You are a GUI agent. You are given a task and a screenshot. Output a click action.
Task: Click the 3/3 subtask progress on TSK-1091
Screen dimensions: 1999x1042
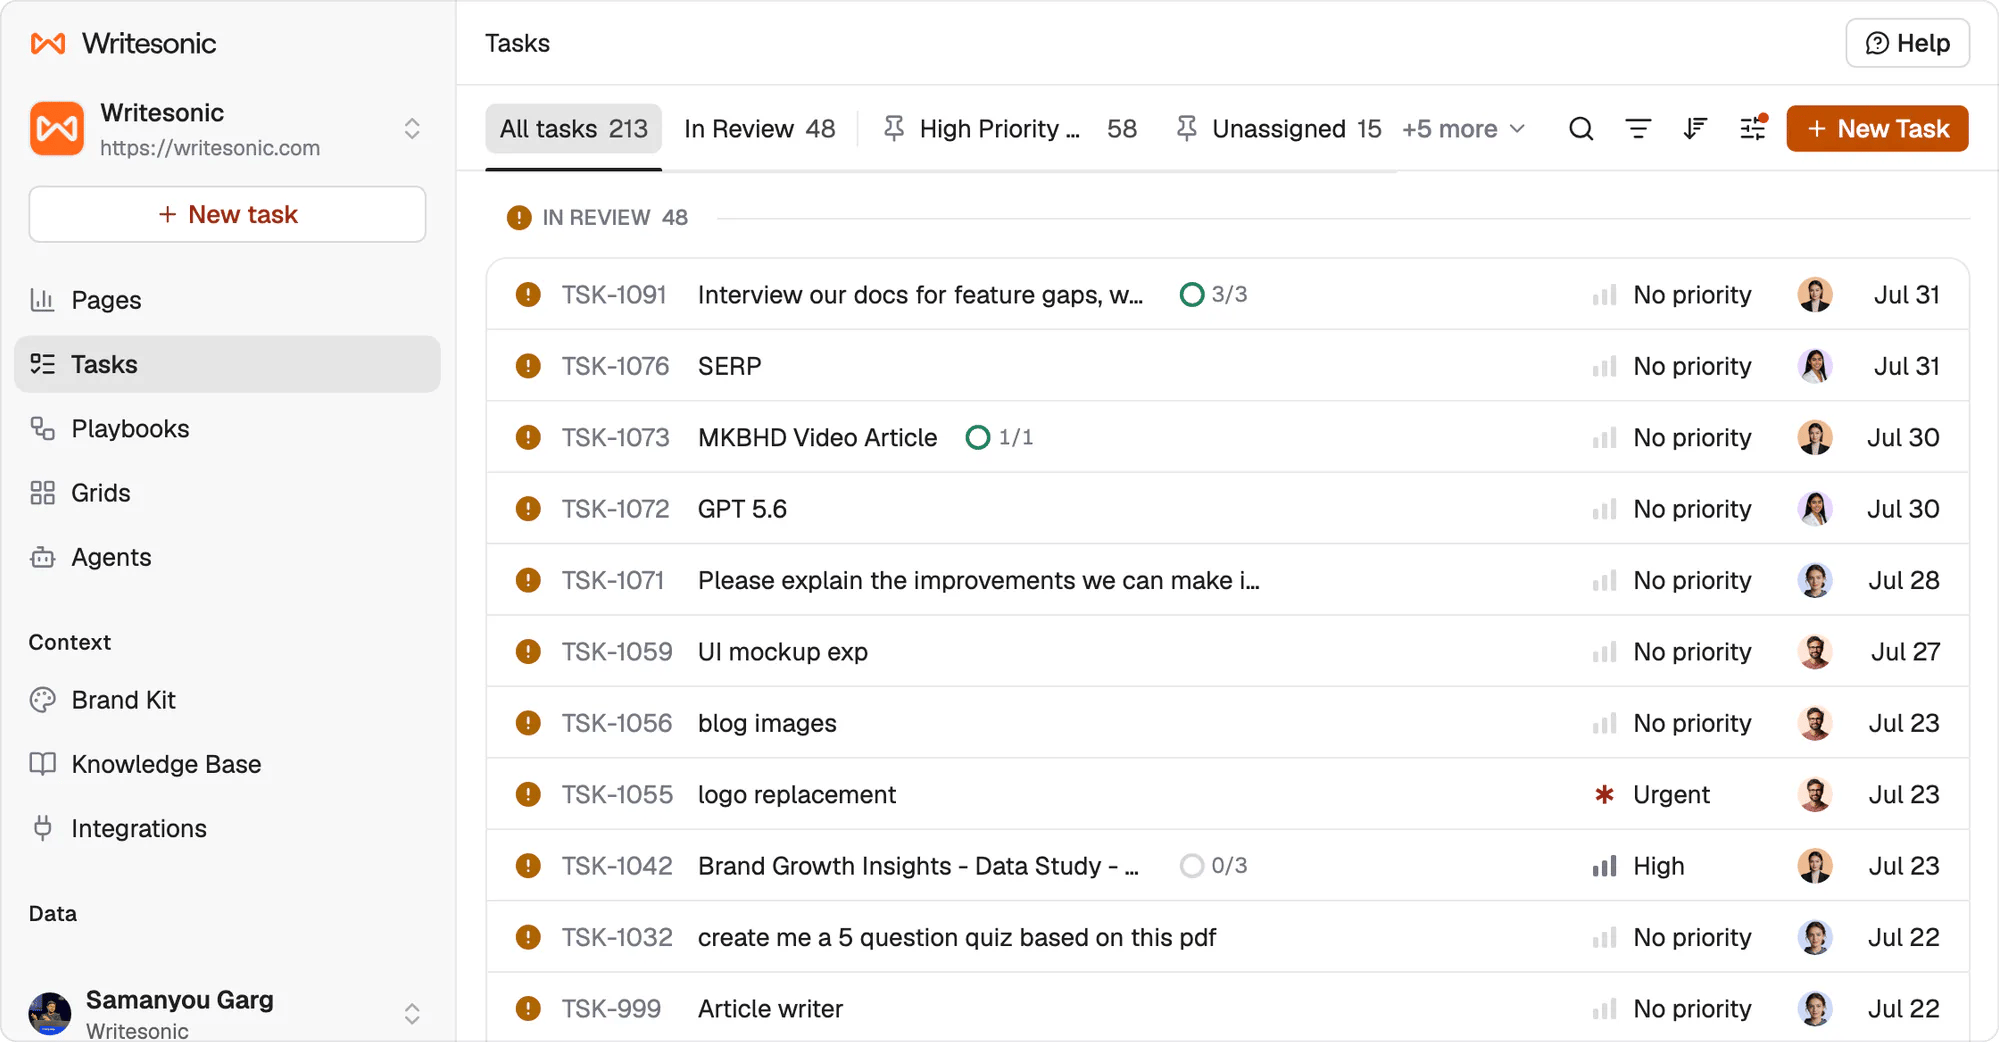[1213, 294]
